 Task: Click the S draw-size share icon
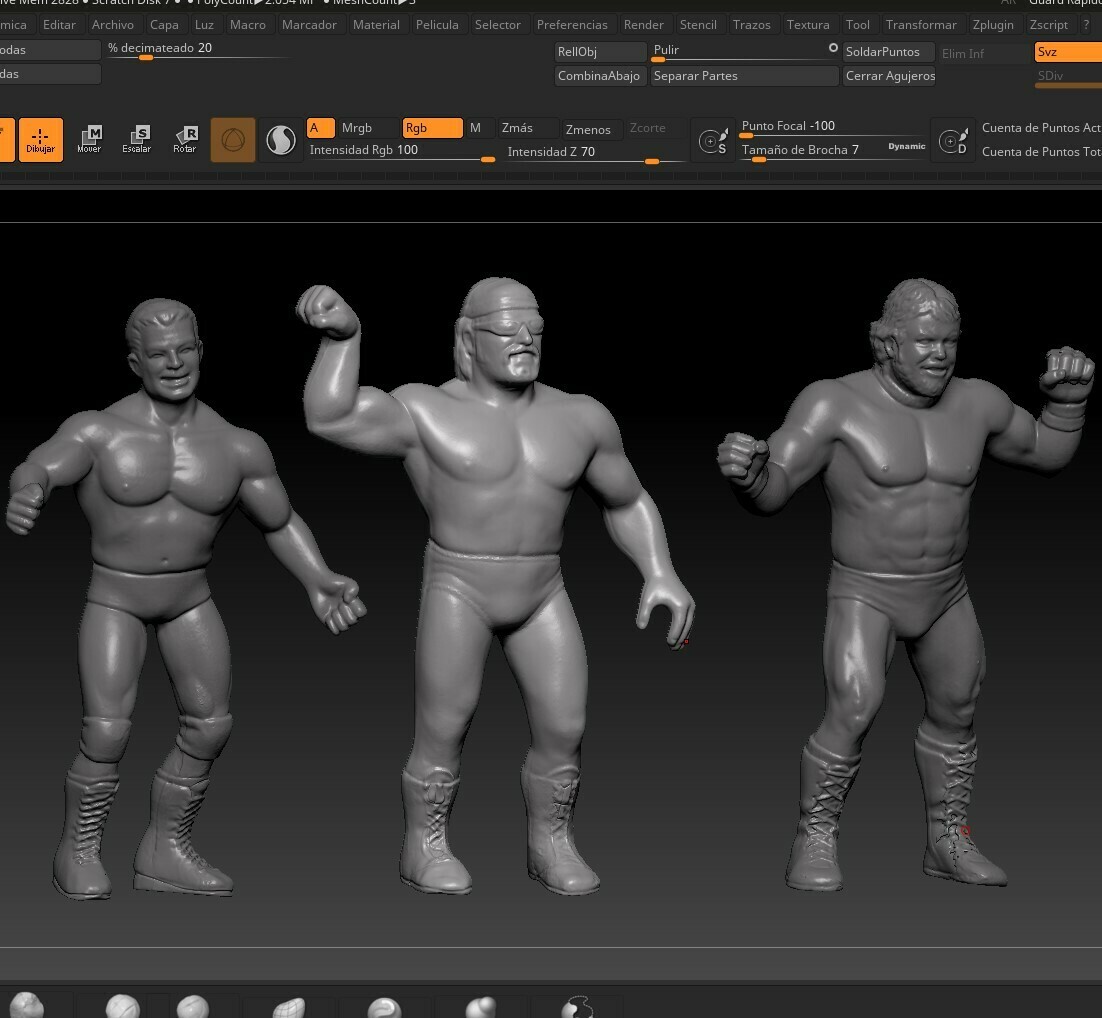coord(713,141)
